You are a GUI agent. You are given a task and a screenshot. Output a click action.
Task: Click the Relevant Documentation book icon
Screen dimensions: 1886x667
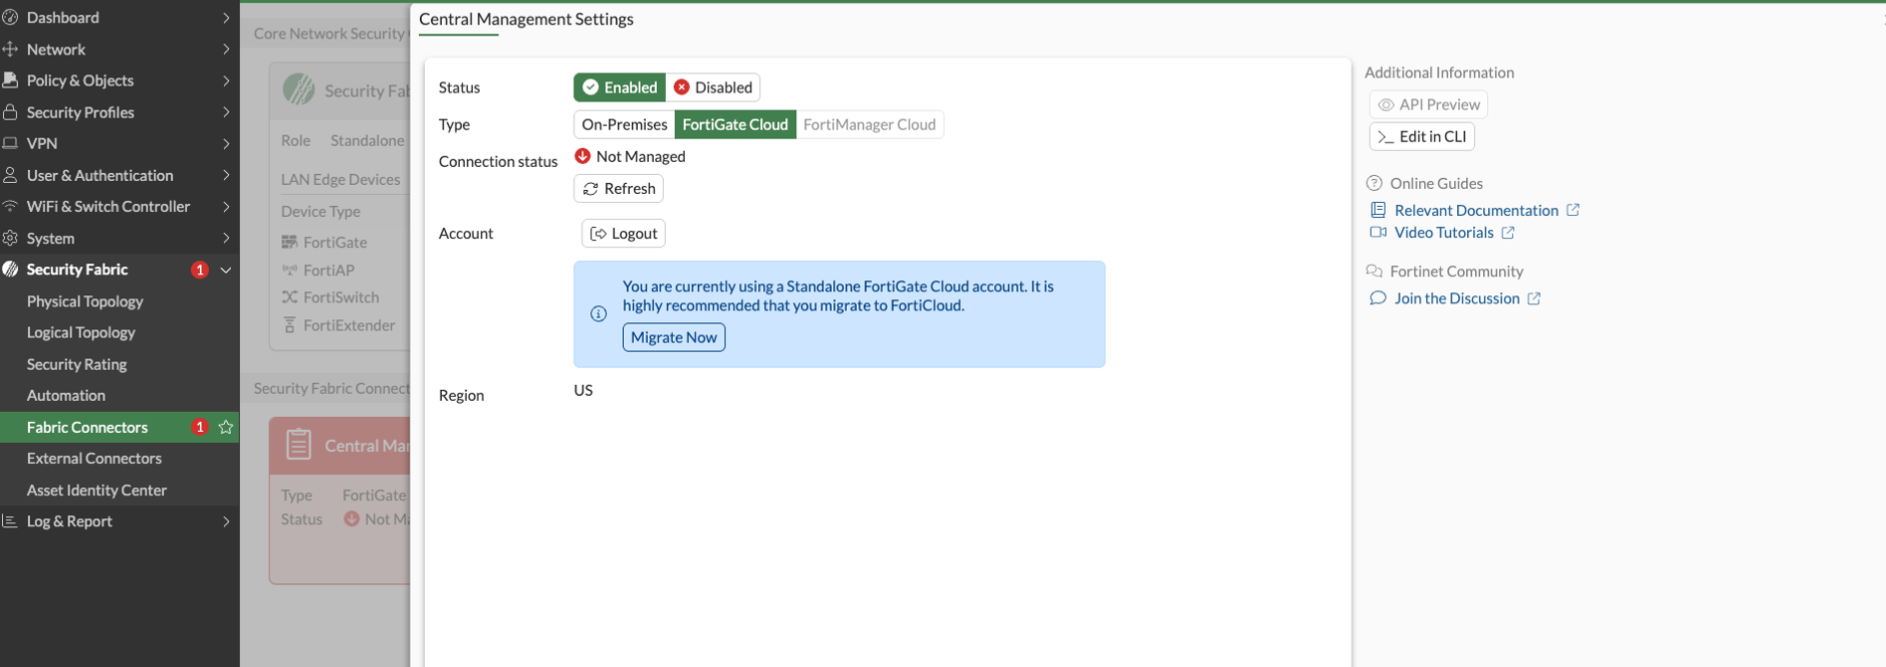pyautogui.click(x=1378, y=210)
